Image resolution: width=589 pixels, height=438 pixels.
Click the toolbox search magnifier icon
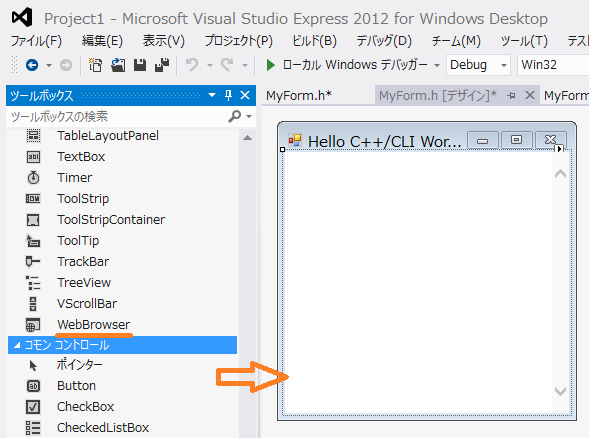pos(234,116)
